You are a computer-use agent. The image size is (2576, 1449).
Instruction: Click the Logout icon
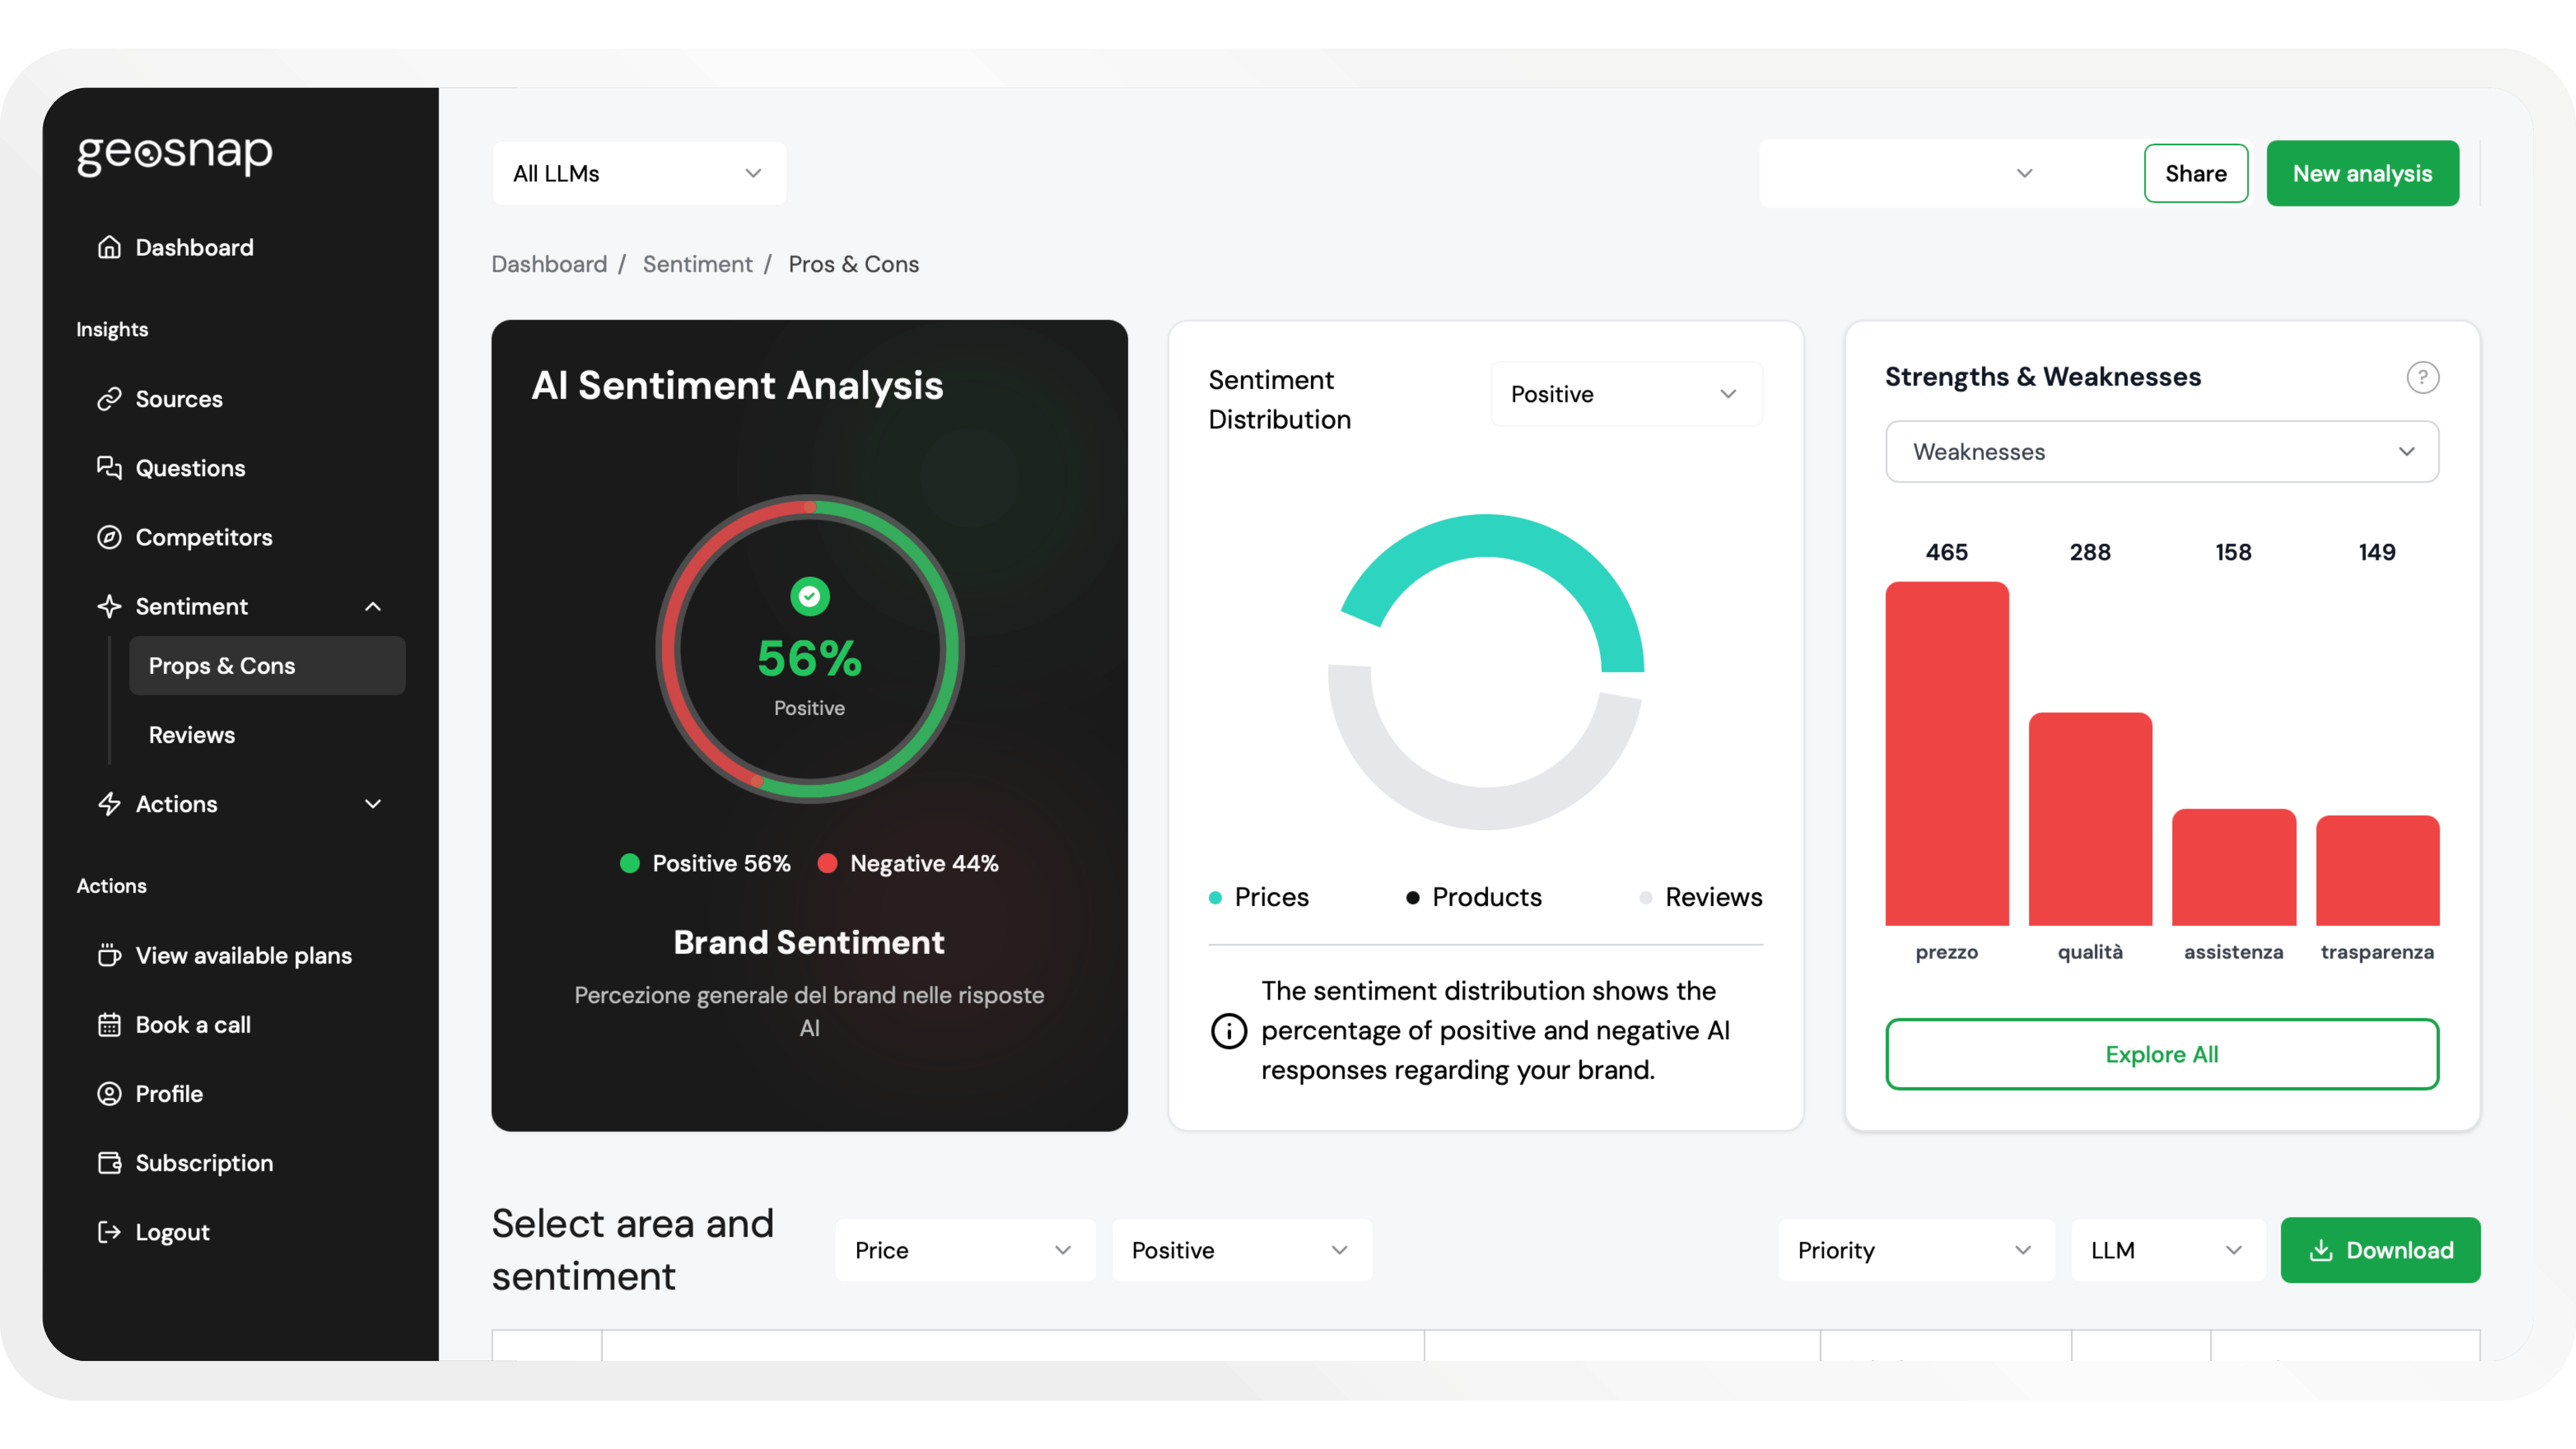[x=109, y=1232]
